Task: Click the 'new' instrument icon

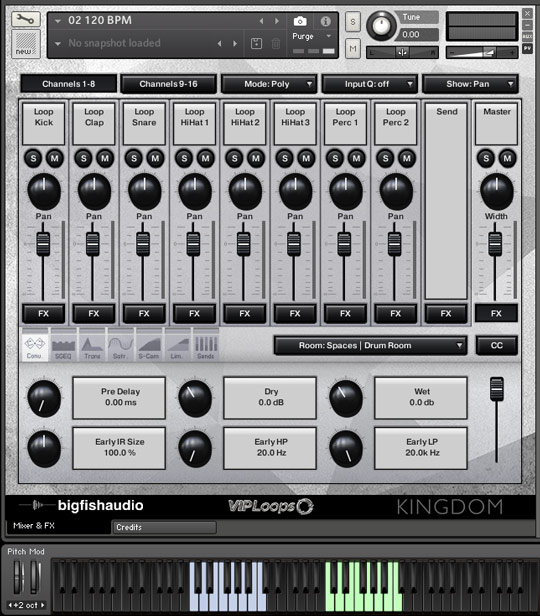Action: [x=26, y=44]
